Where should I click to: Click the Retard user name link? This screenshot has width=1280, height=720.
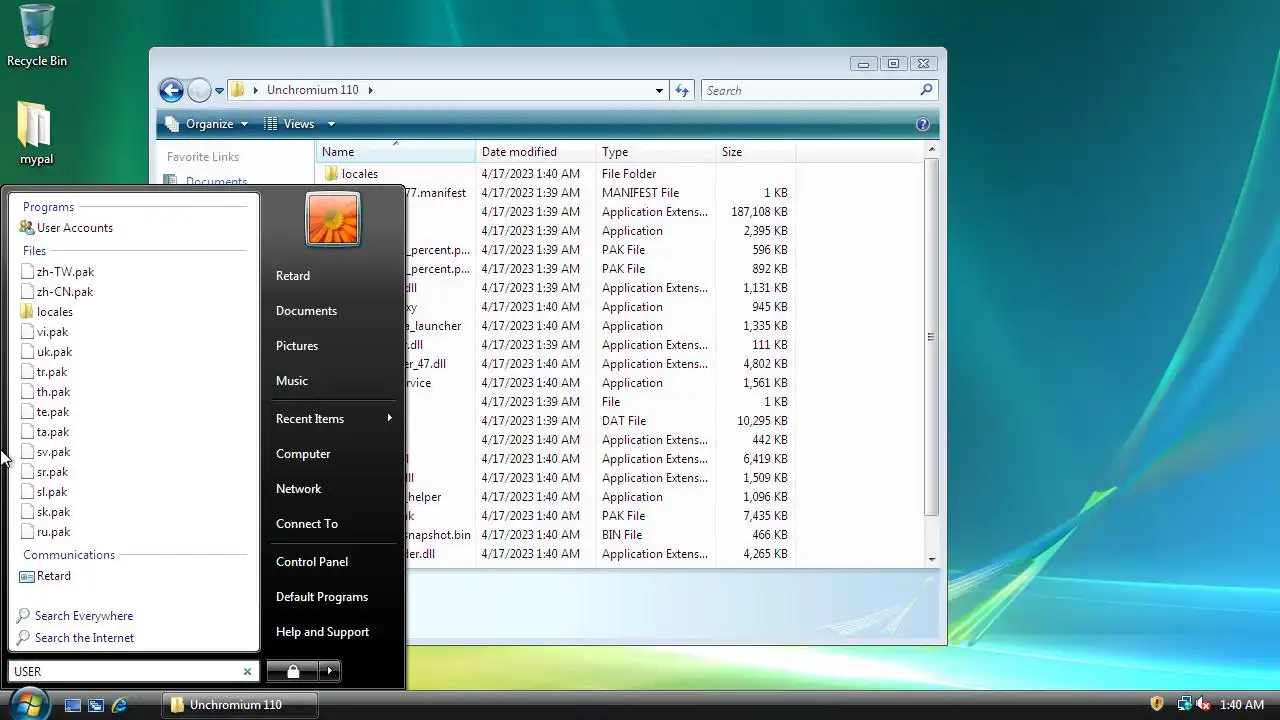click(x=293, y=276)
